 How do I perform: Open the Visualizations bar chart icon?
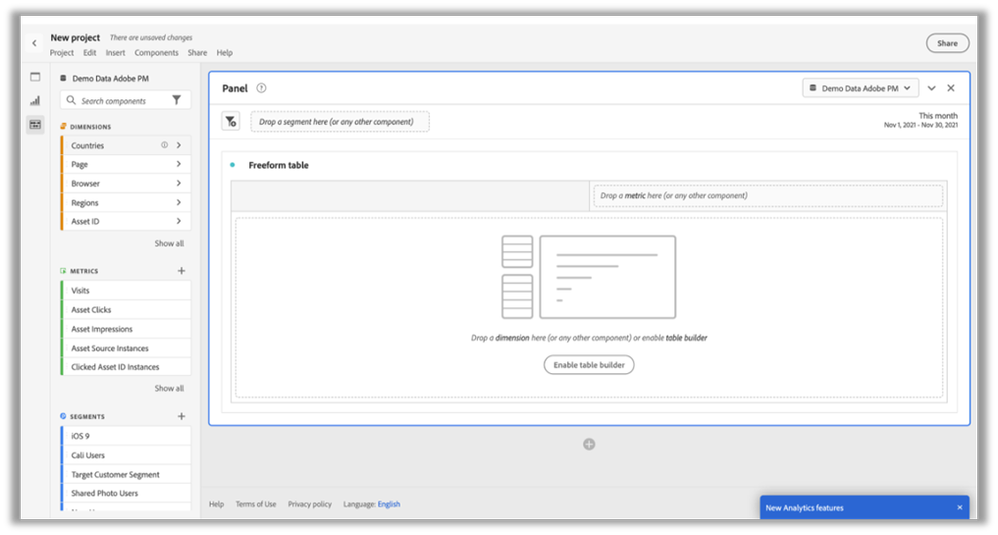point(35,100)
